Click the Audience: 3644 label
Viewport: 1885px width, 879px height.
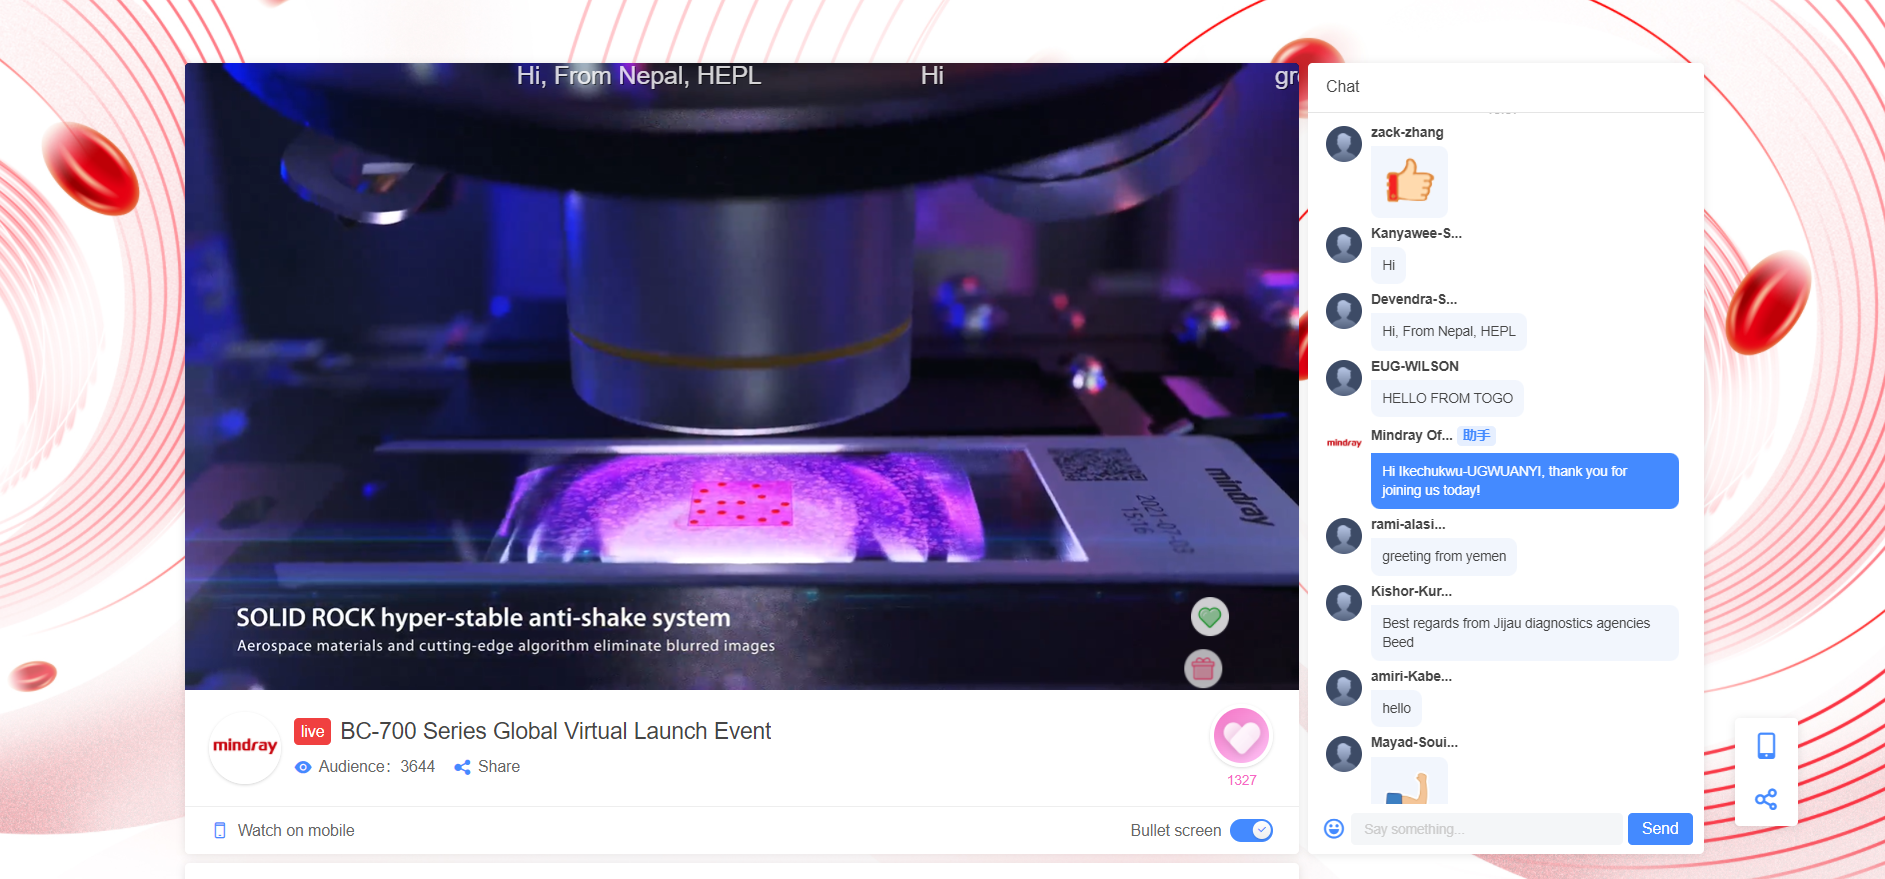coord(377,767)
